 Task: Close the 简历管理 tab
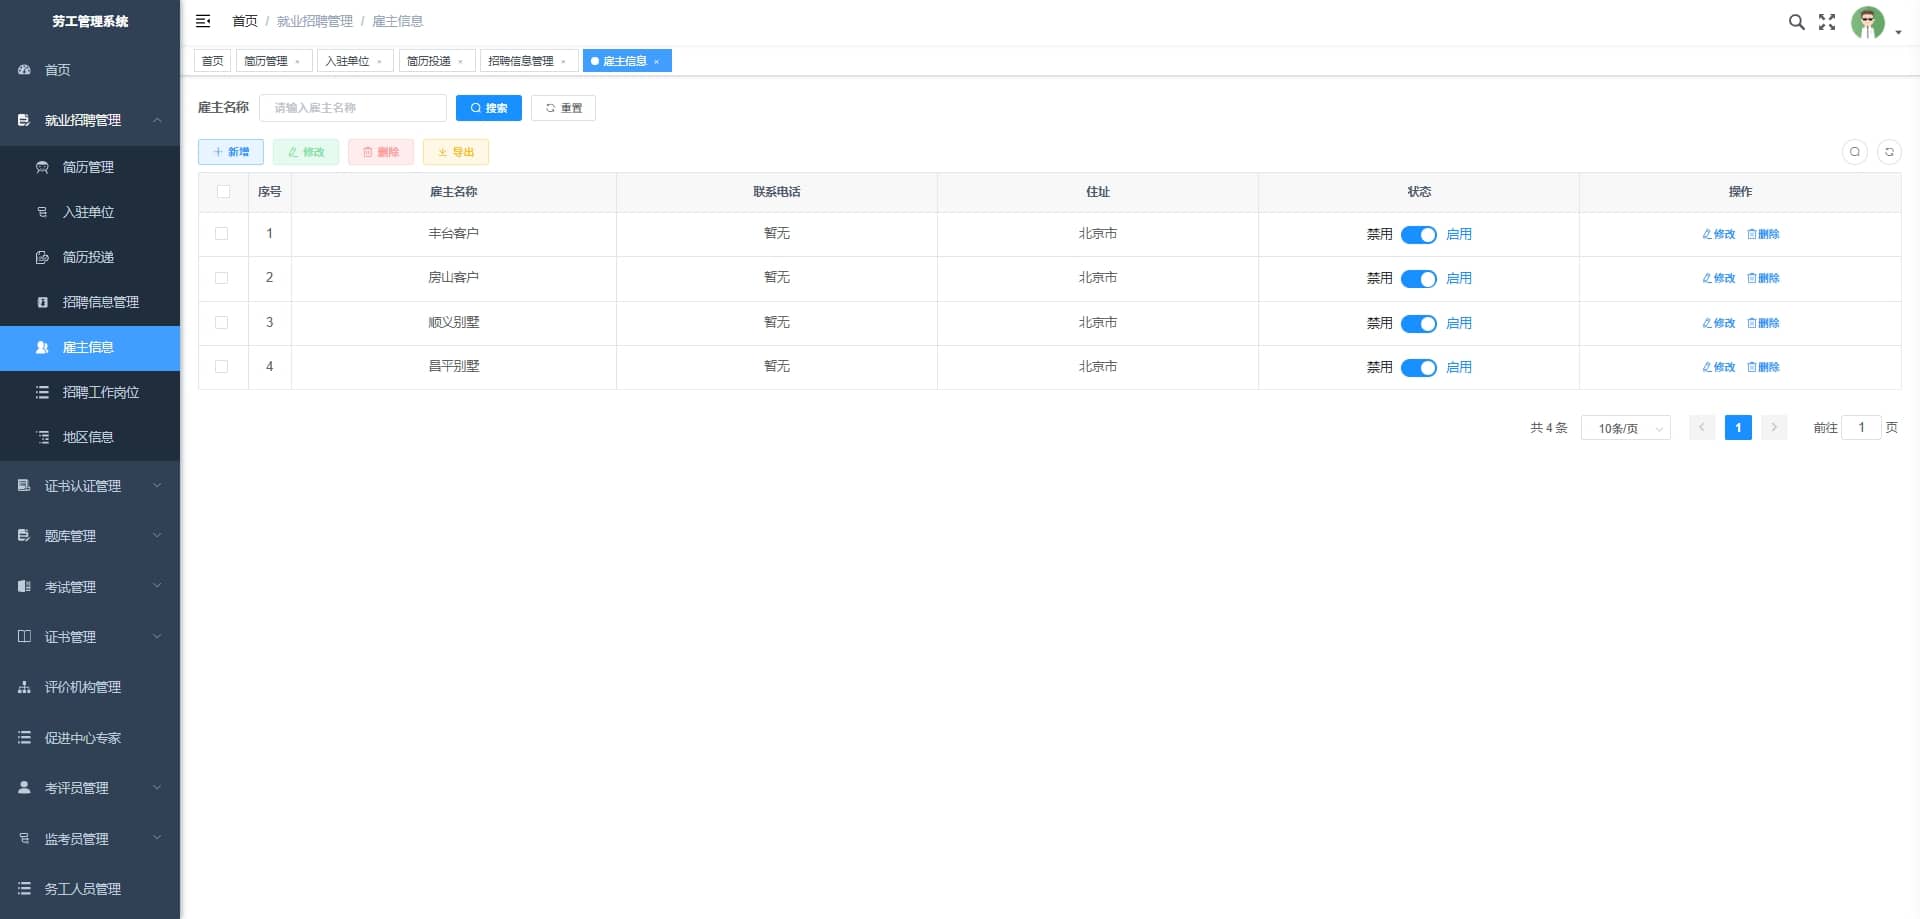point(297,62)
